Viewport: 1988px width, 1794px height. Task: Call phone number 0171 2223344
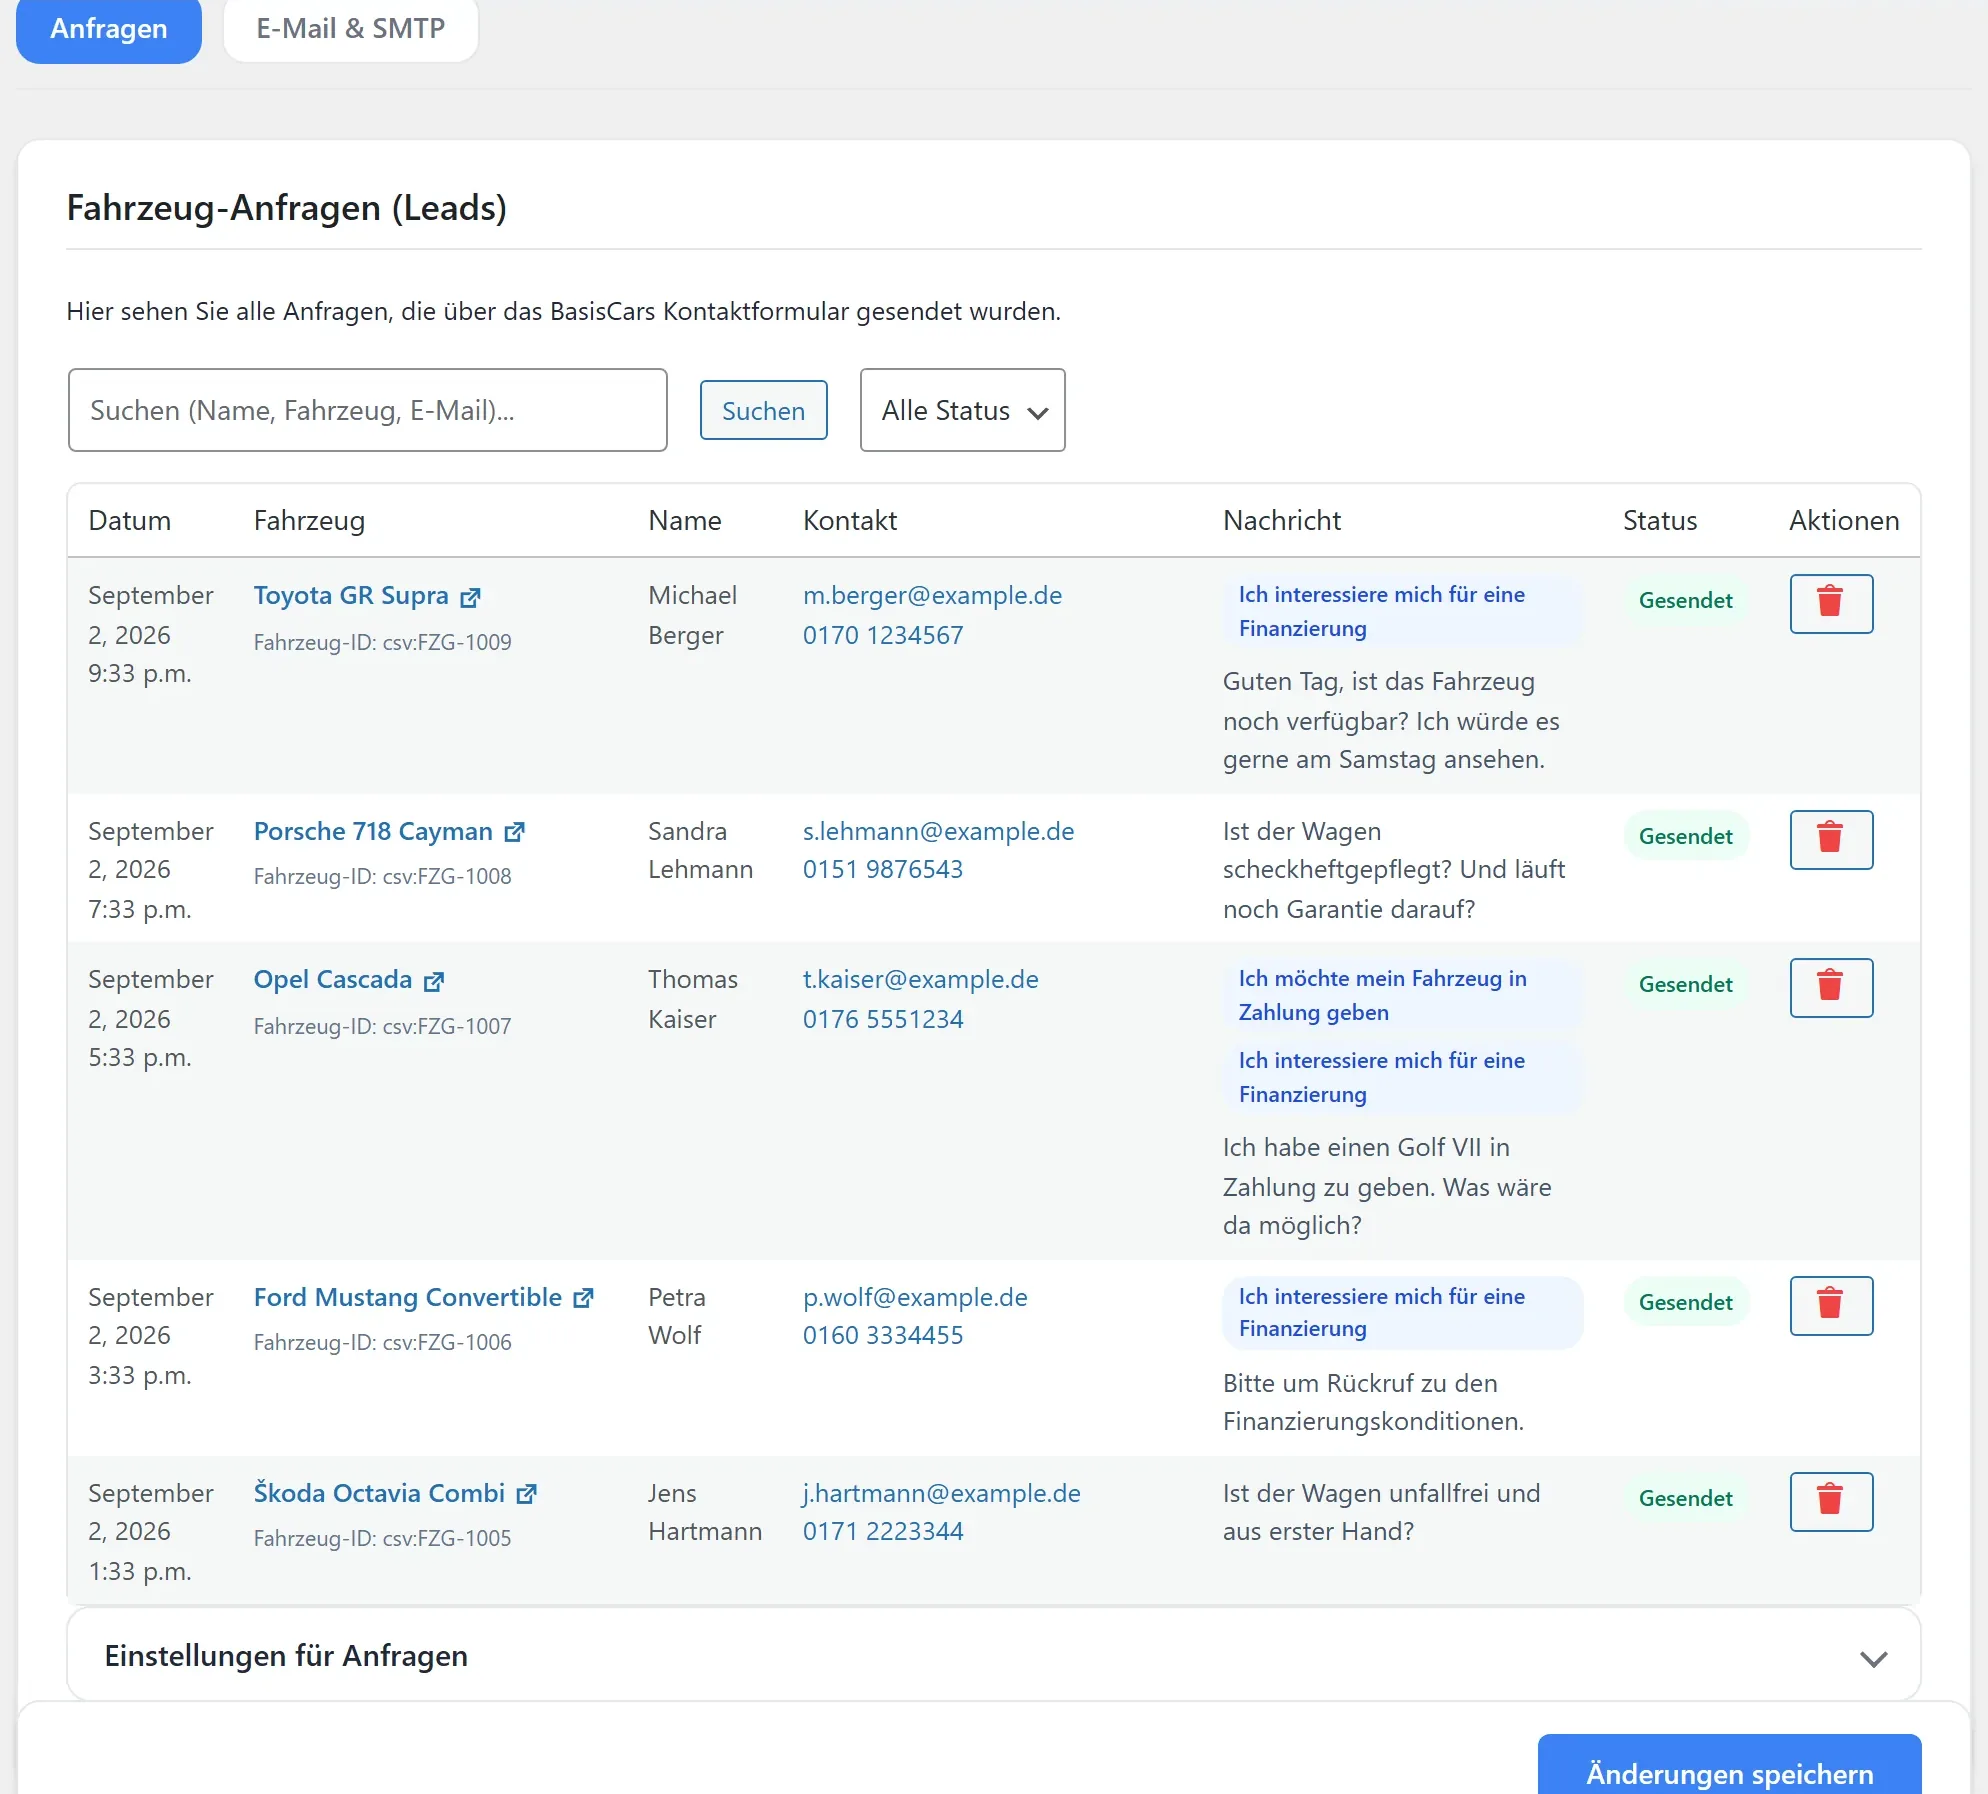(883, 1531)
